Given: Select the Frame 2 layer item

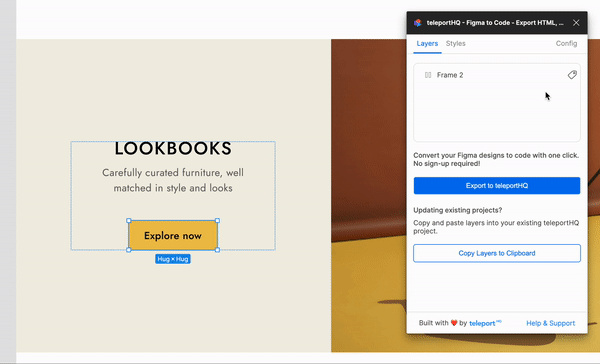Looking at the screenshot, I should pos(497,75).
